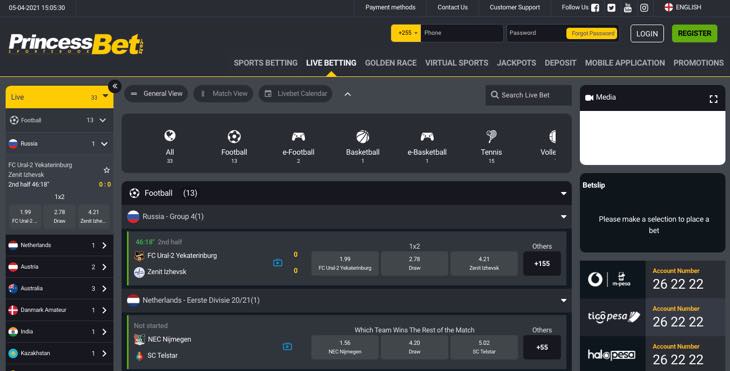Click the PrincessBet logo
This screenshot has width=730, height=371.
[x=76, y=44]
